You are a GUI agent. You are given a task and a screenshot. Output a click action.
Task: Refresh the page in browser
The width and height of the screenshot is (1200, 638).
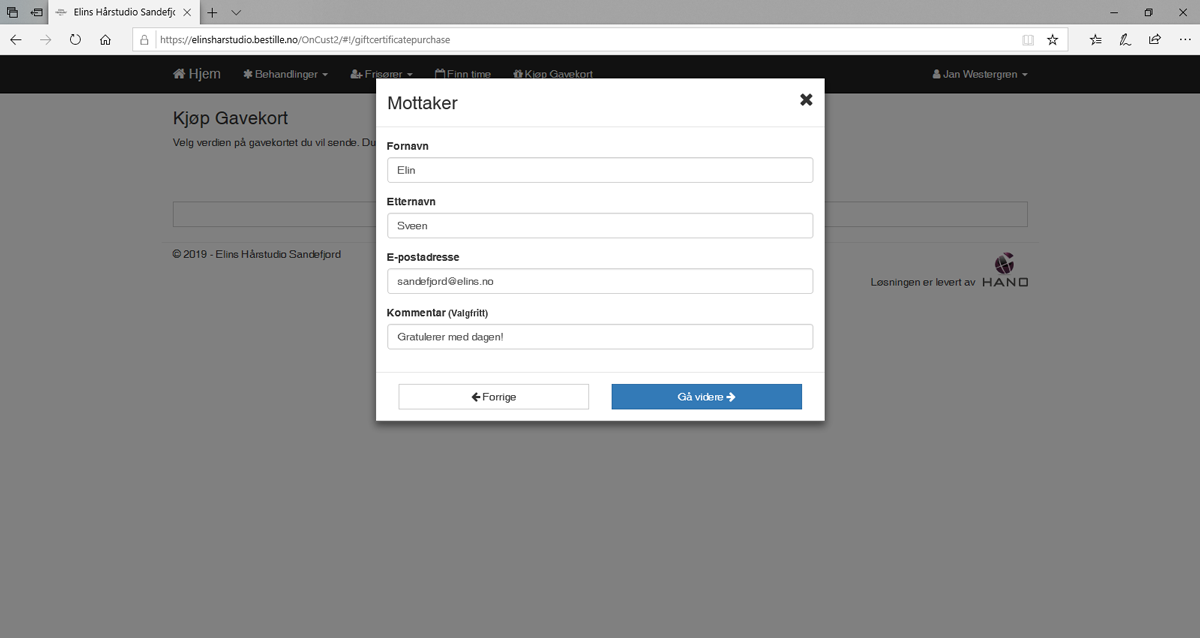coord(75,40)
